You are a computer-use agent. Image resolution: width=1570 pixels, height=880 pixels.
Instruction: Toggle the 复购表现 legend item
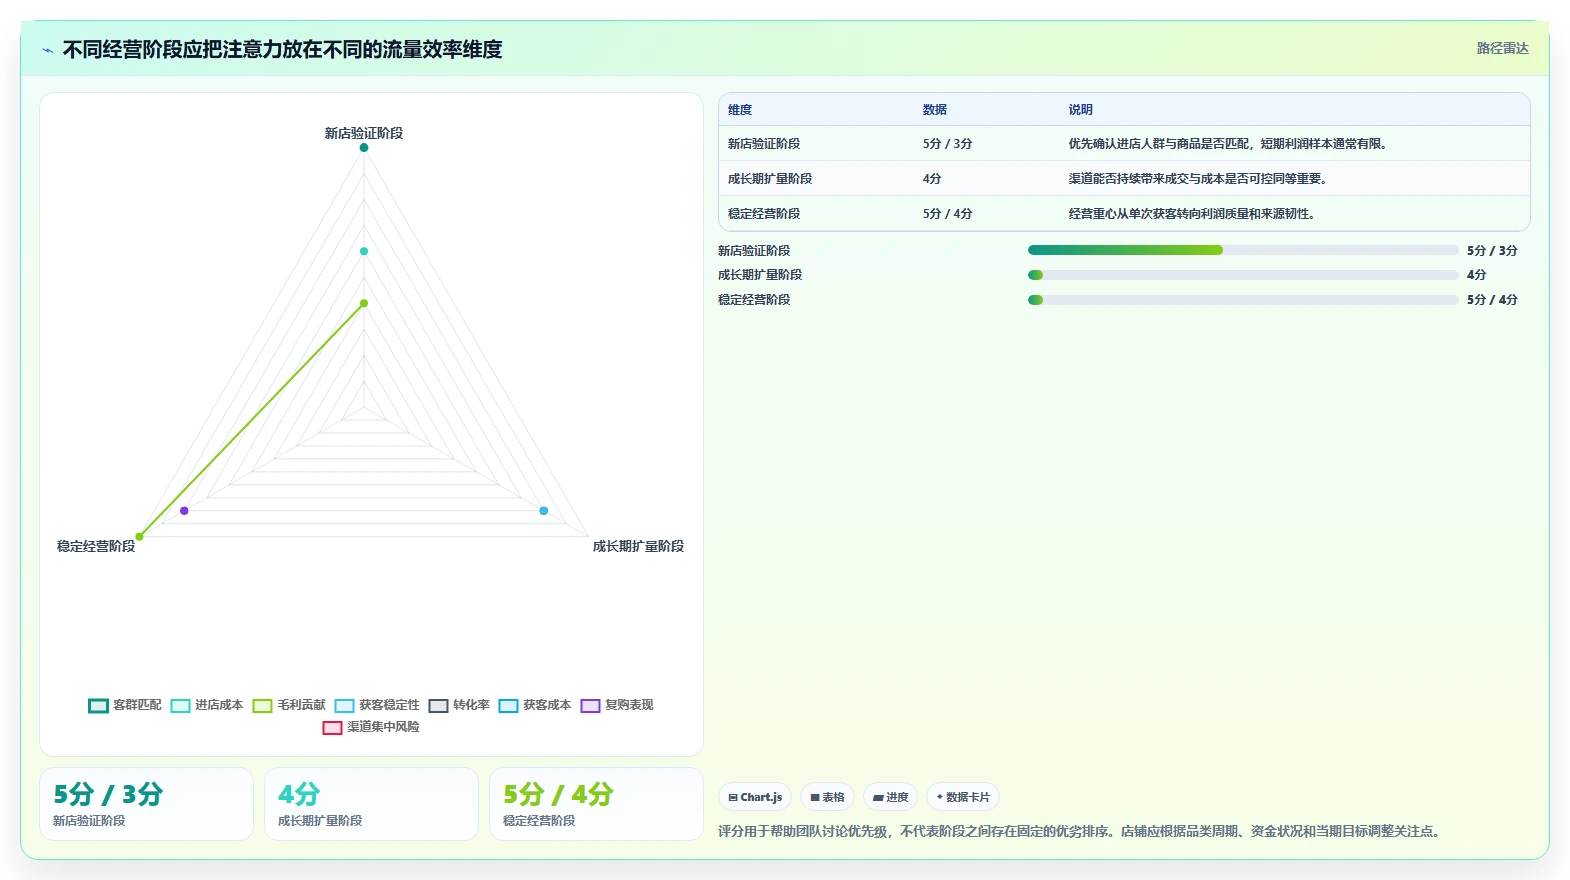point(617,705)
